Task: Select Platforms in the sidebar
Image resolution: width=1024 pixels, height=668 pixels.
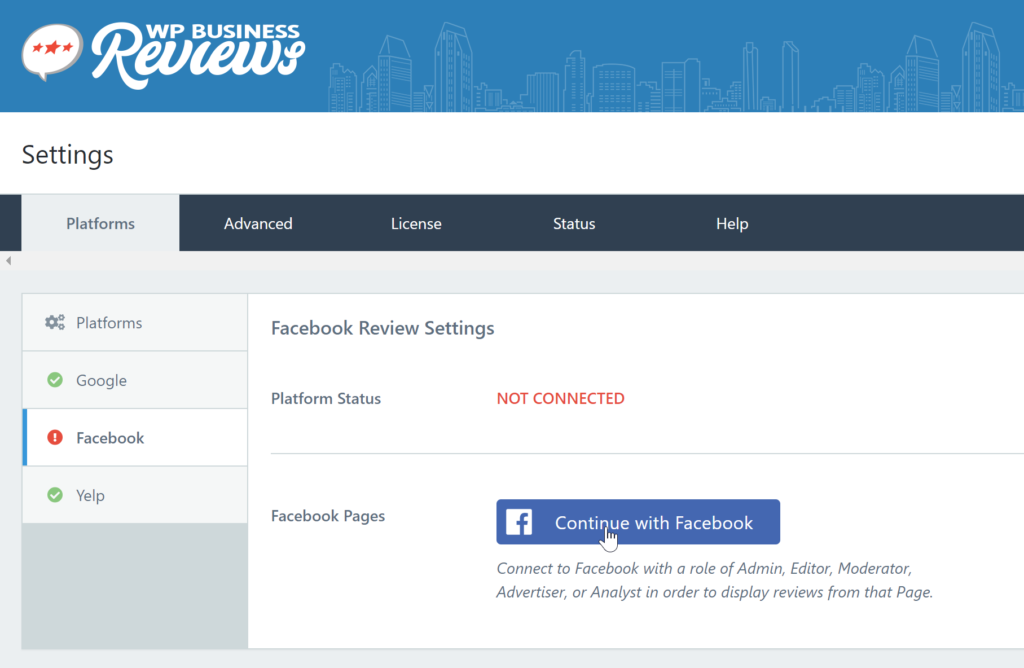Action: (135, 323)
